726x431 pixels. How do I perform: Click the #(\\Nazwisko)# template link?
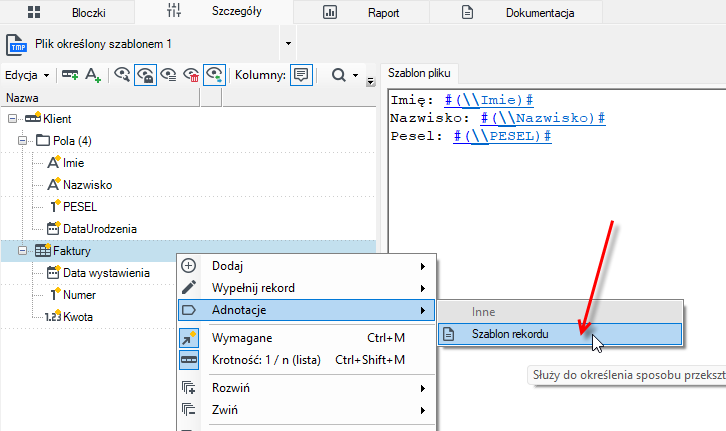coord(543,118)
